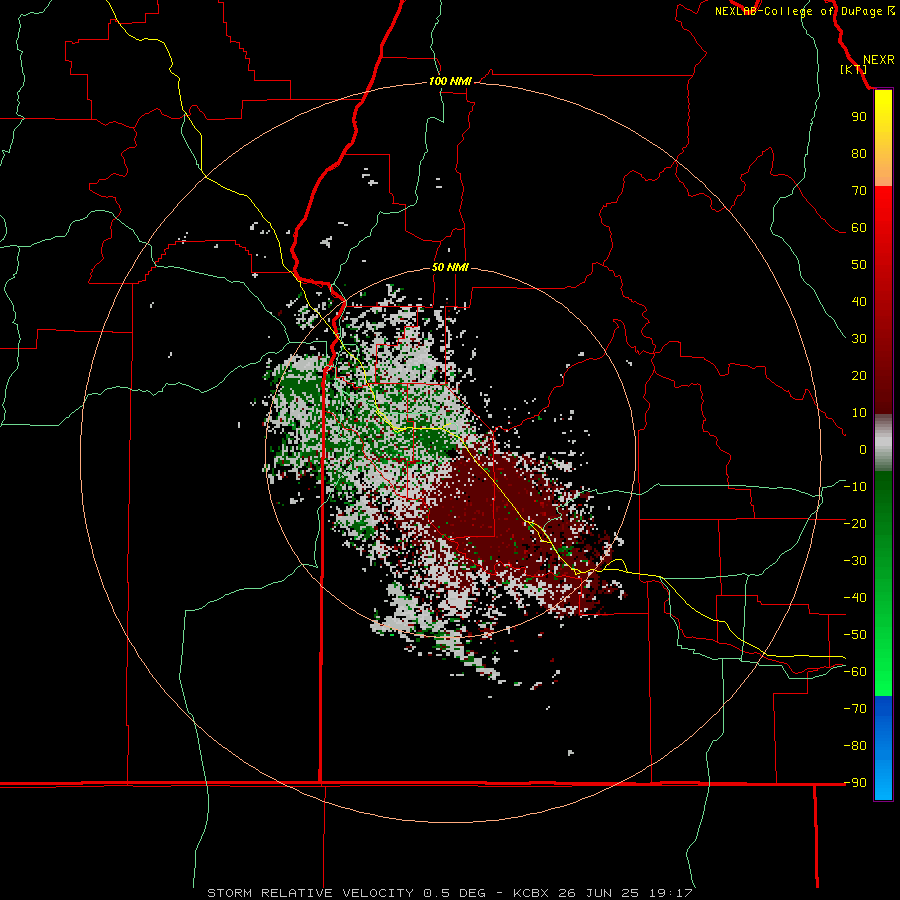The image size is (900, 900).
Task: Click the NEXR label above the color scale
Action: pos(878,60)
